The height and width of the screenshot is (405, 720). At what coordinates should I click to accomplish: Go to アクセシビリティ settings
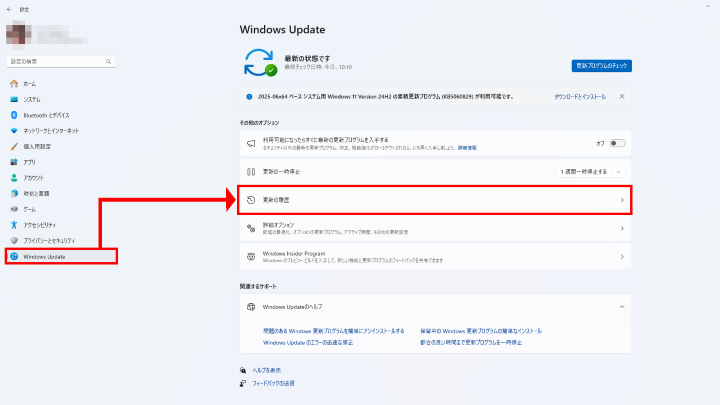tap(39, 225)
